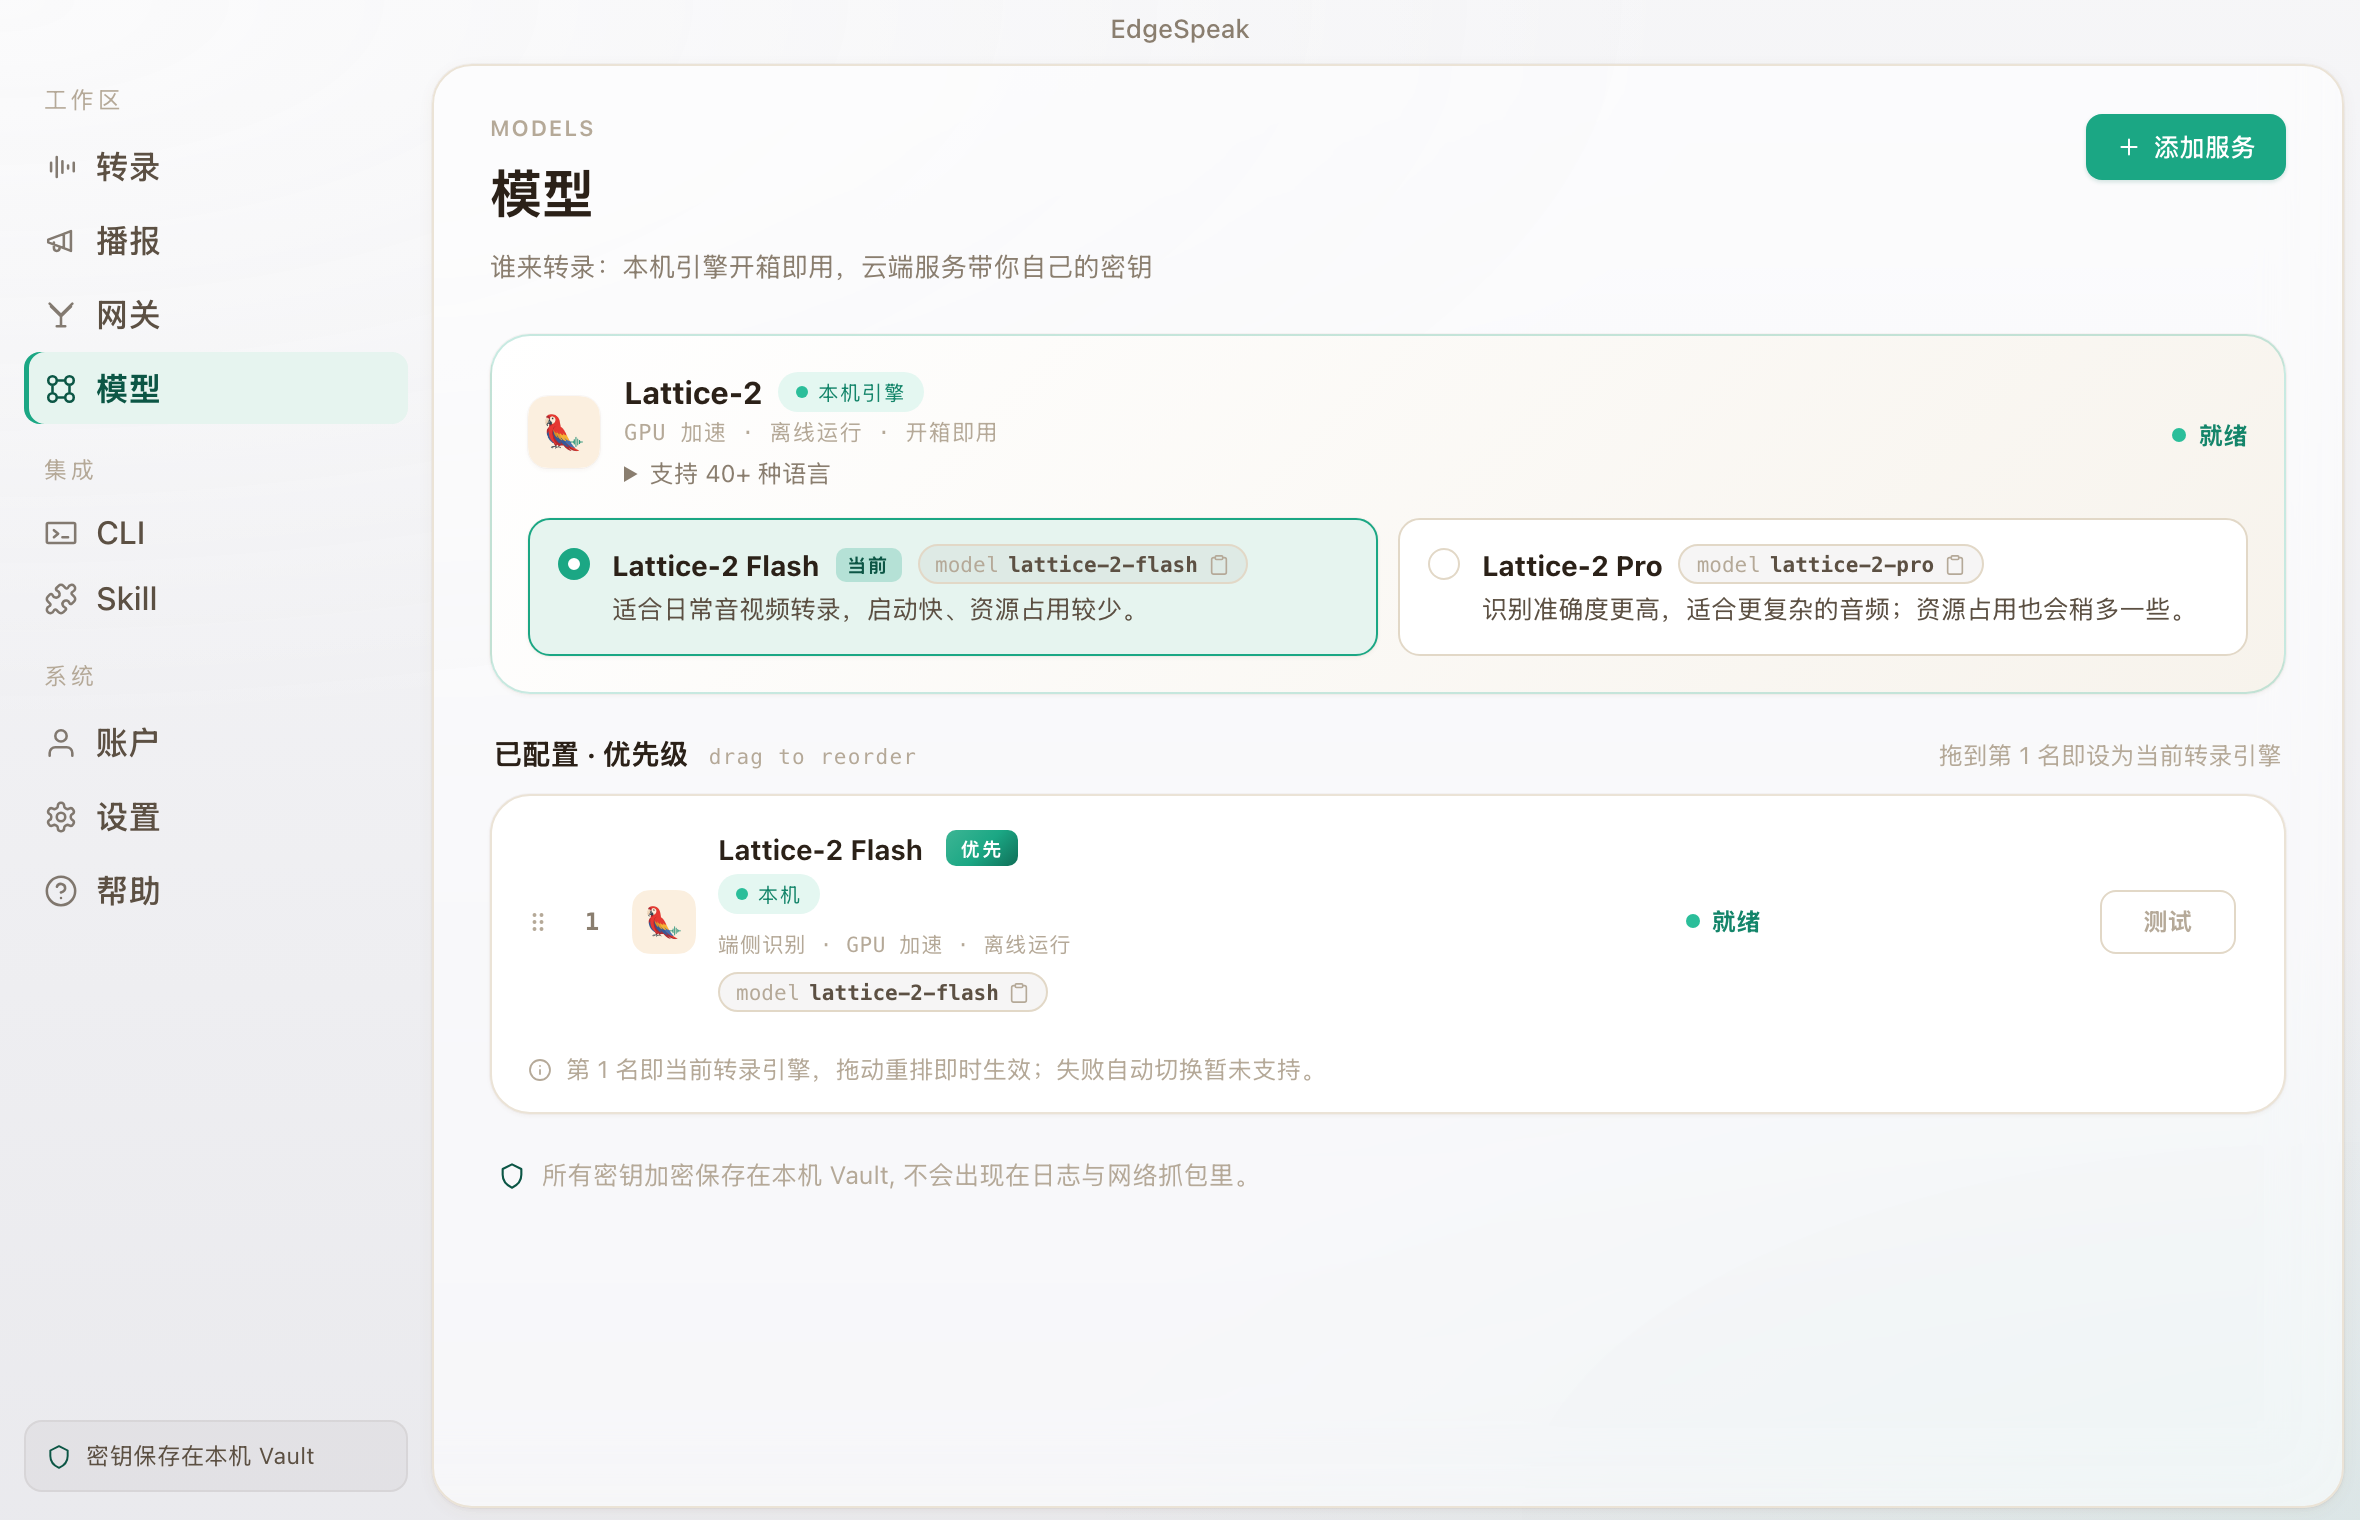Click the puzzle icon beside Skill
Viewport: 2360px width, 1520px height.
coord(61,599)
